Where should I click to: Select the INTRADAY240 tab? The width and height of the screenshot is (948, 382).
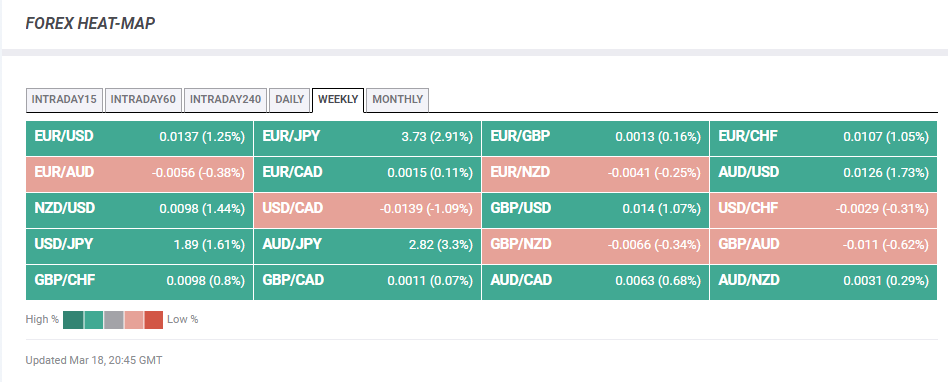pos(226,100)
